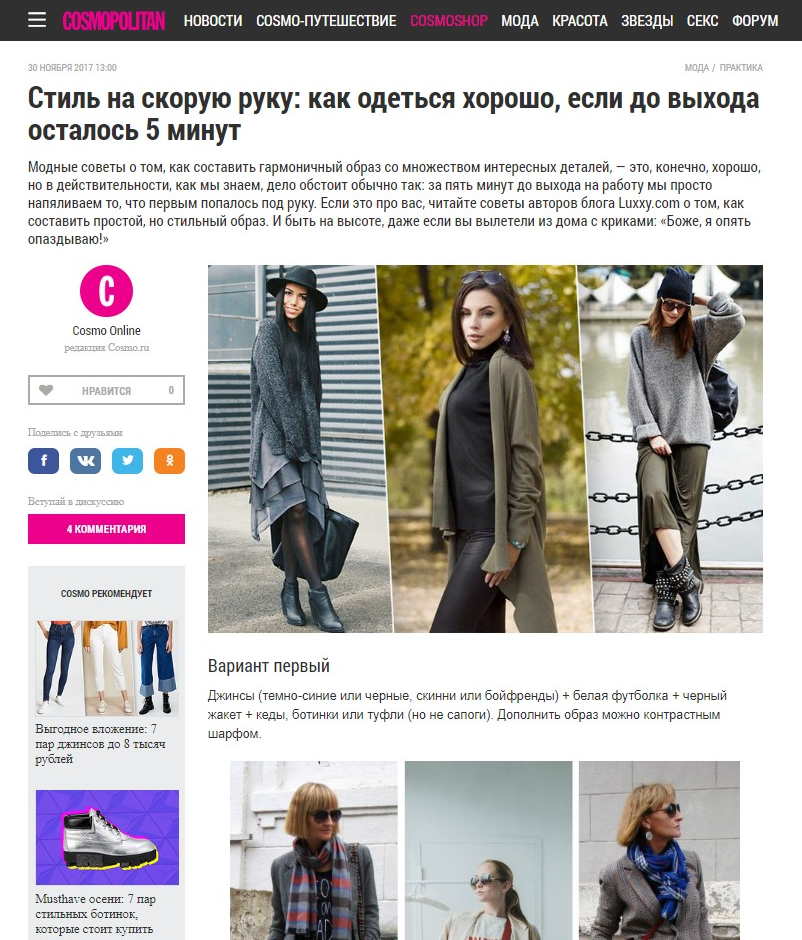Open the hamburger menu icon
The height and width of the screenshot is (940, 802).
(x=37, y=20)
